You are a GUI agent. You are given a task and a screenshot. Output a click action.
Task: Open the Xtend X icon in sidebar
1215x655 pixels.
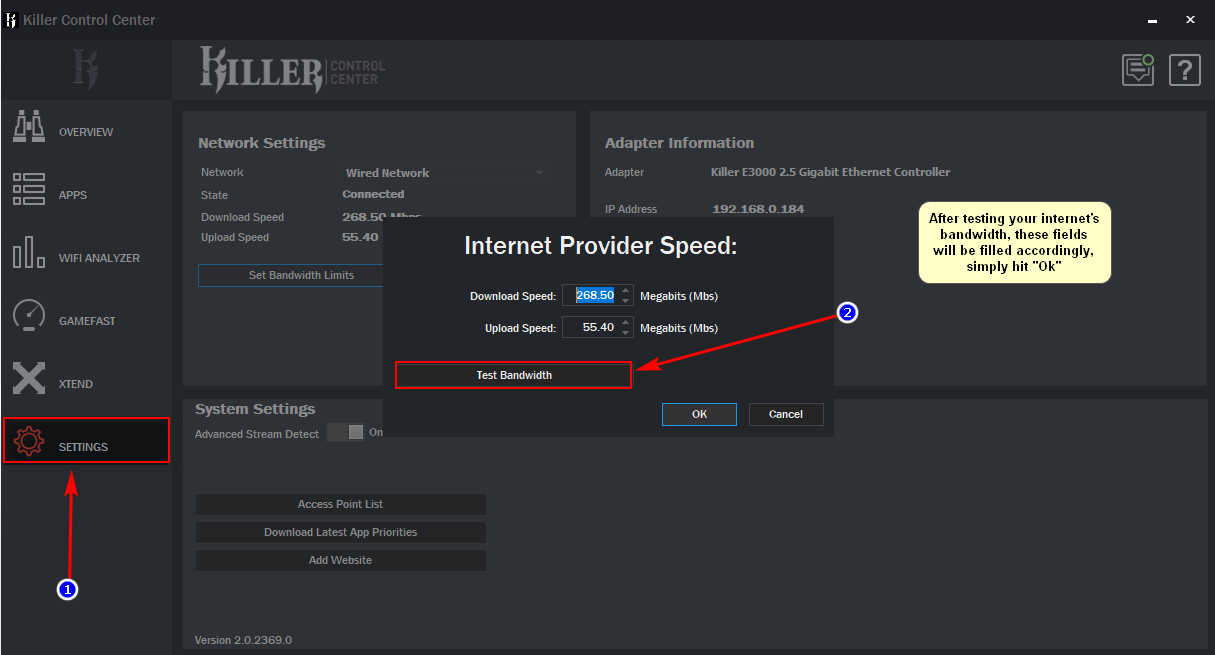(x=28, y=379)
